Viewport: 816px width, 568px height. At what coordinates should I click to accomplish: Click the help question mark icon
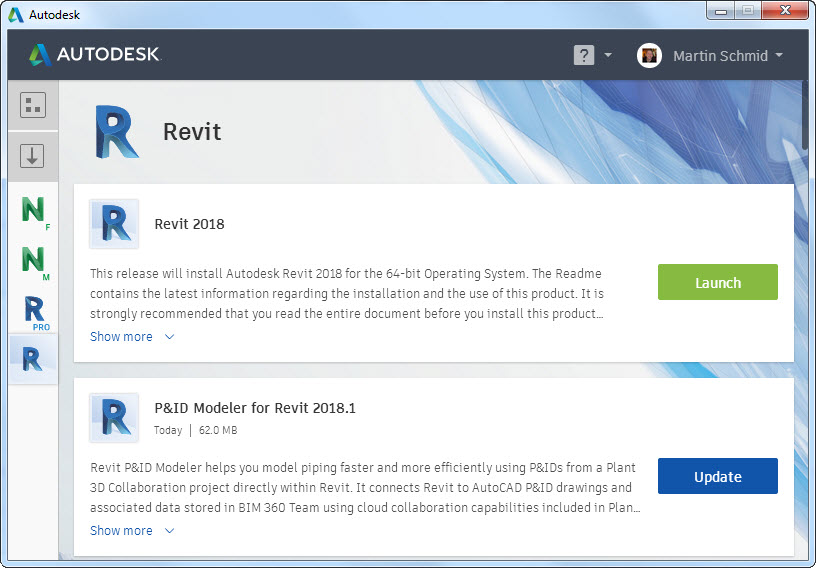click(584, 55)
